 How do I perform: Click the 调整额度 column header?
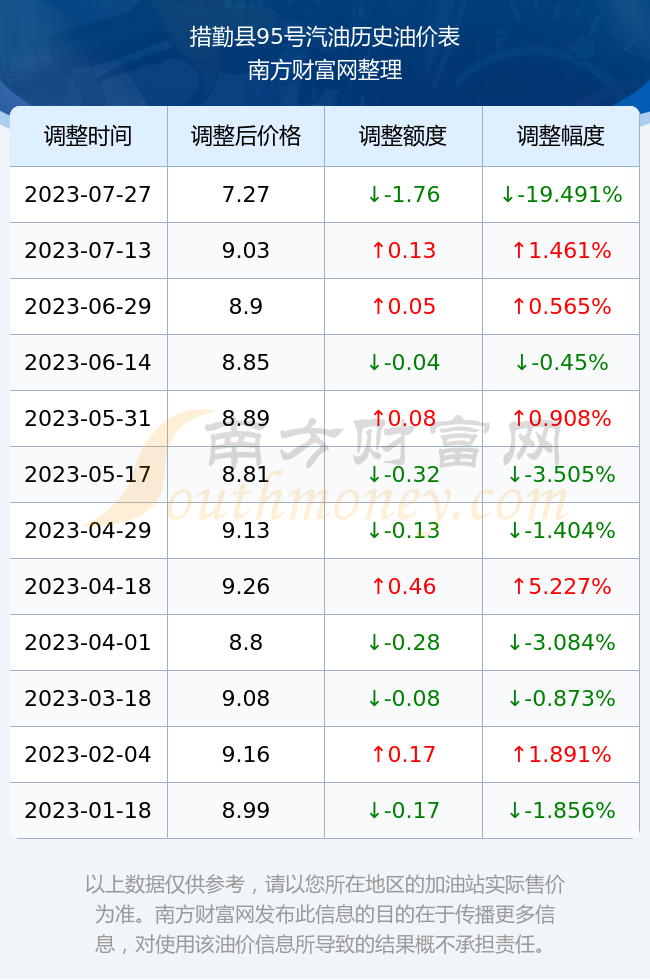[x=403, y=136]
